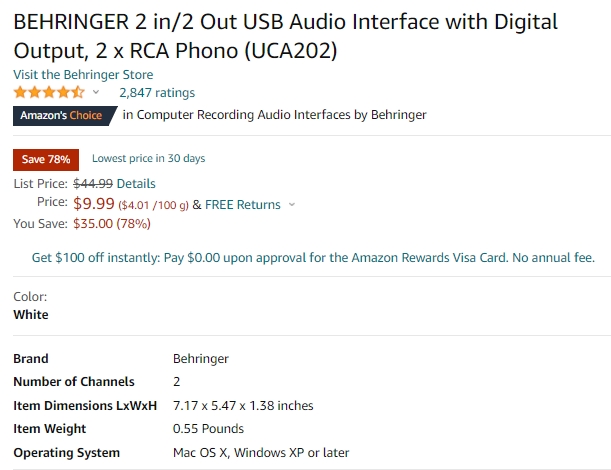This screenshot has height=470, width=611.
Task: Open the FREE Returns link
Action: tap(243, 205)
